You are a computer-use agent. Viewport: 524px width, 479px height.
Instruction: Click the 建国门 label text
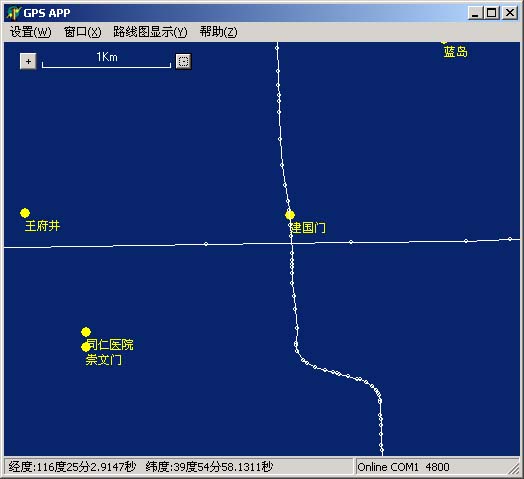click(x=308, y=228)
